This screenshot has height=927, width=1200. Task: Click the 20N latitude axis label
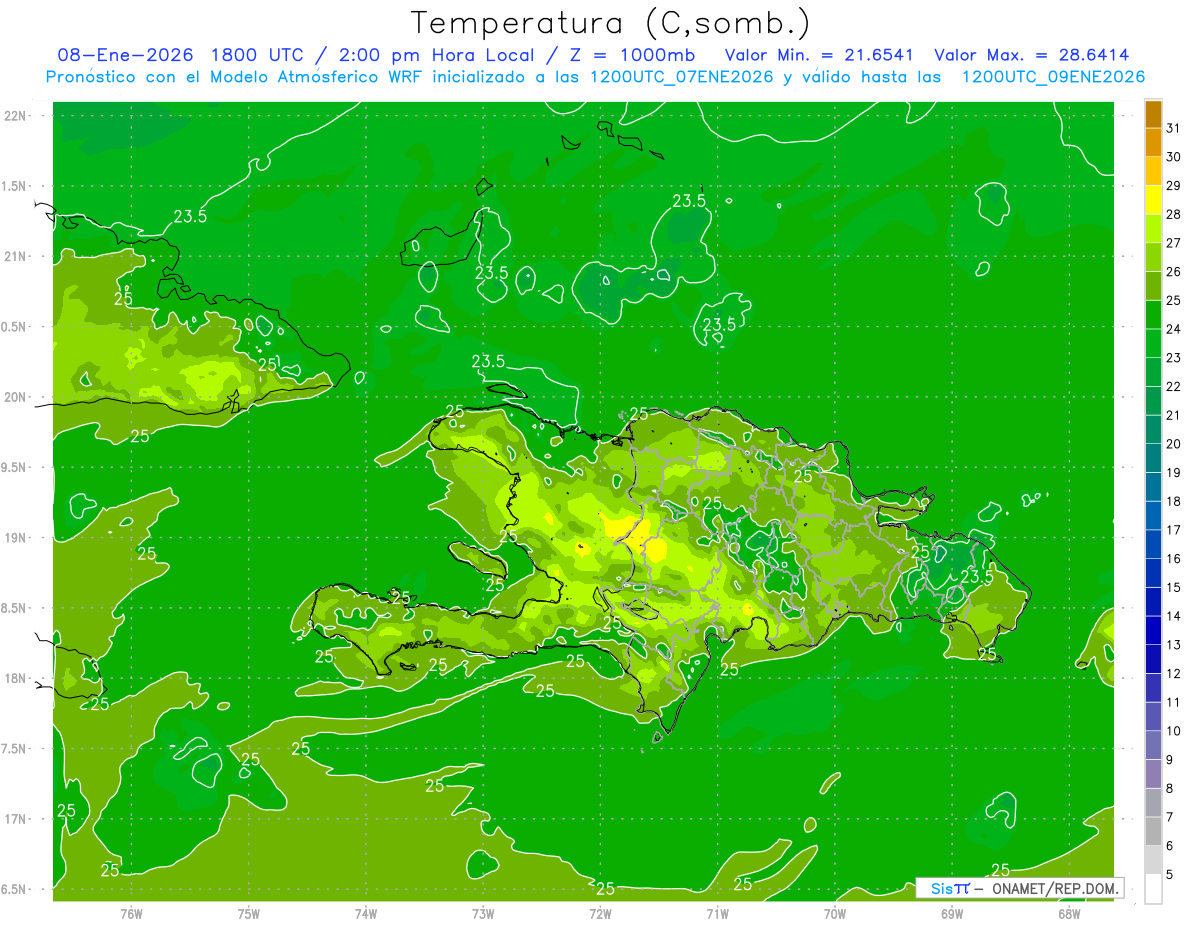pyautogui.click(x=17, y=397)
